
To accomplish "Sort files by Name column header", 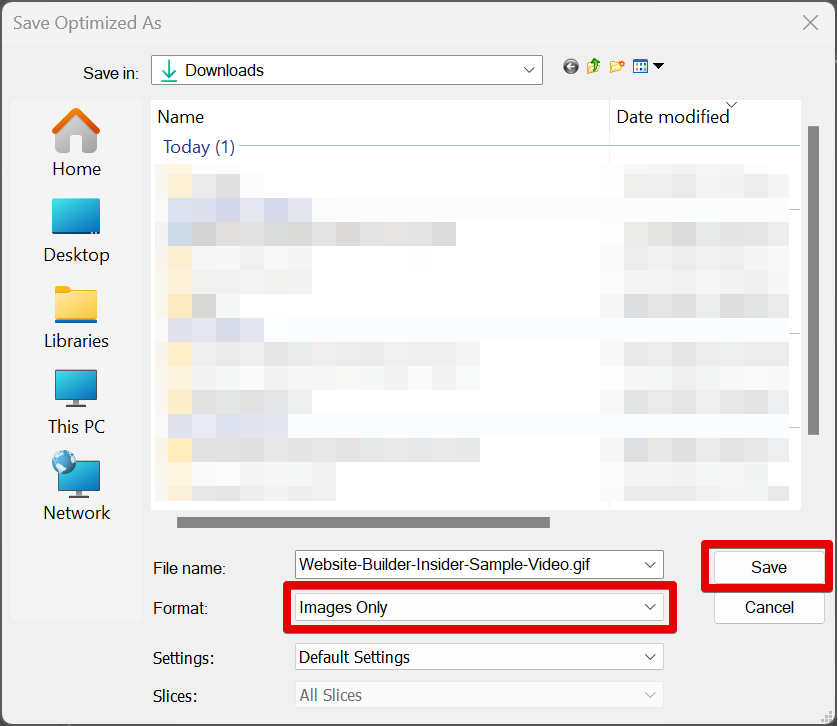I will pos(380,117).
